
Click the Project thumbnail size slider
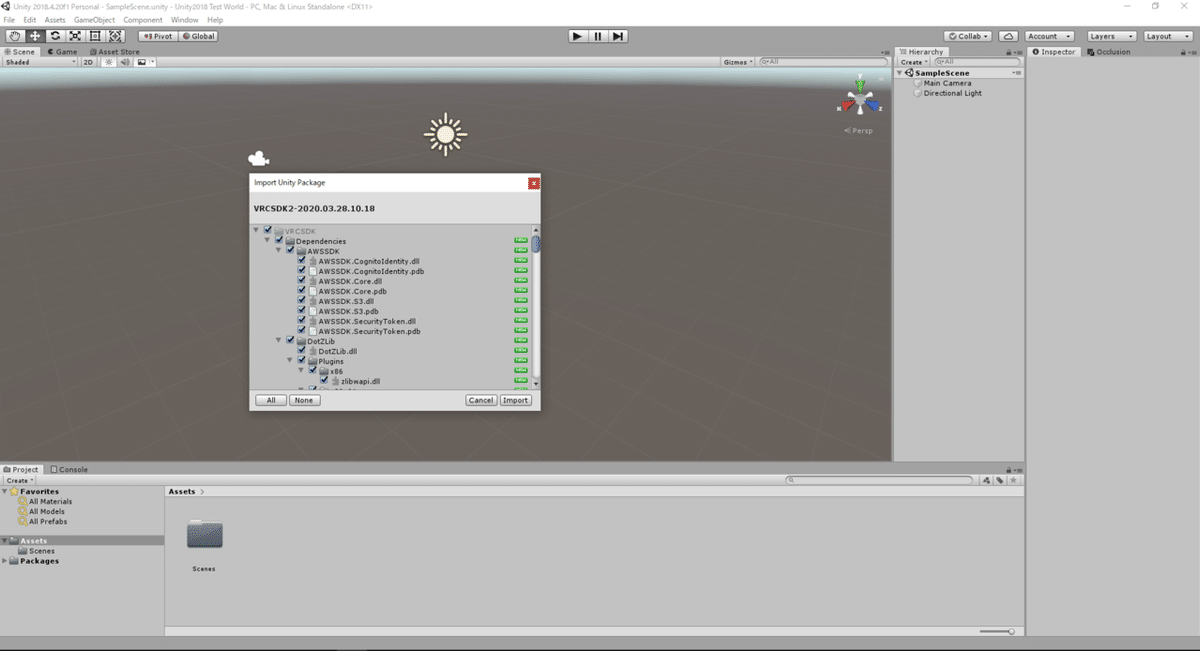pyautogui.click(x=997, y=631)
